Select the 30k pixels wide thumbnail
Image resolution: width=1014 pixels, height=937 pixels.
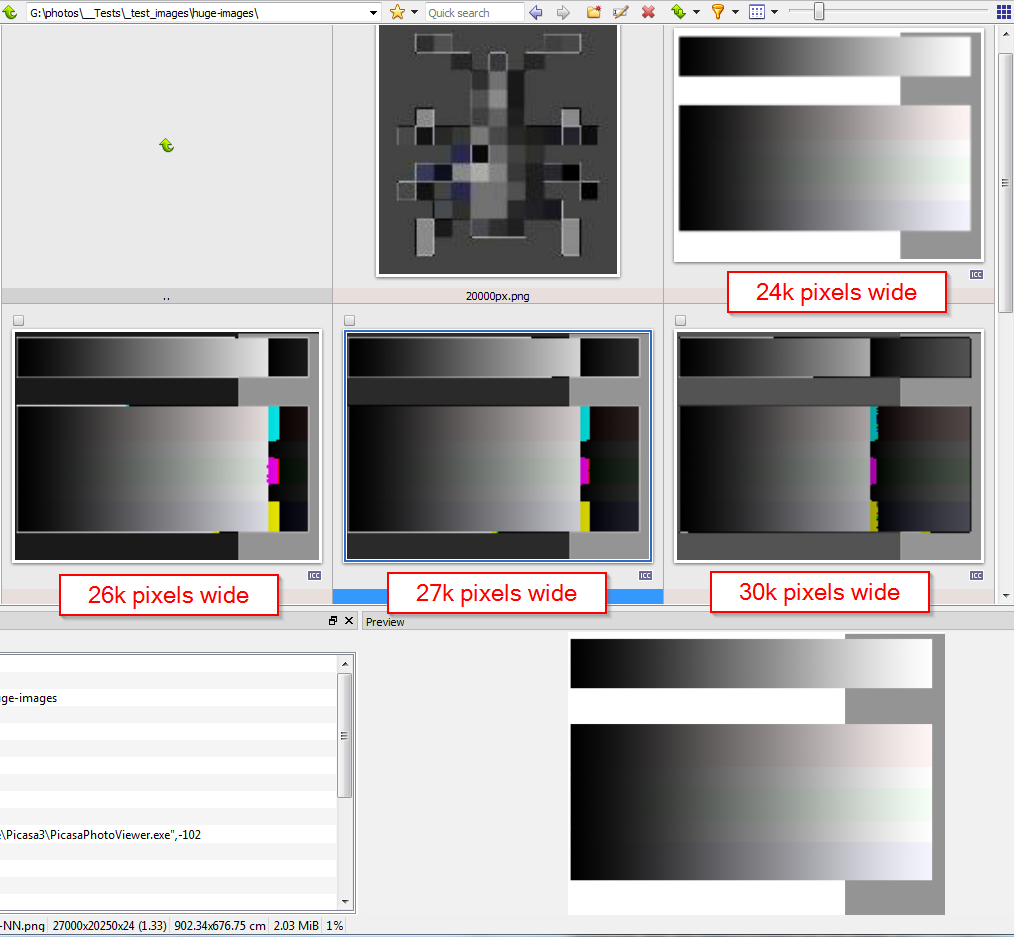(x=828, y=446)
